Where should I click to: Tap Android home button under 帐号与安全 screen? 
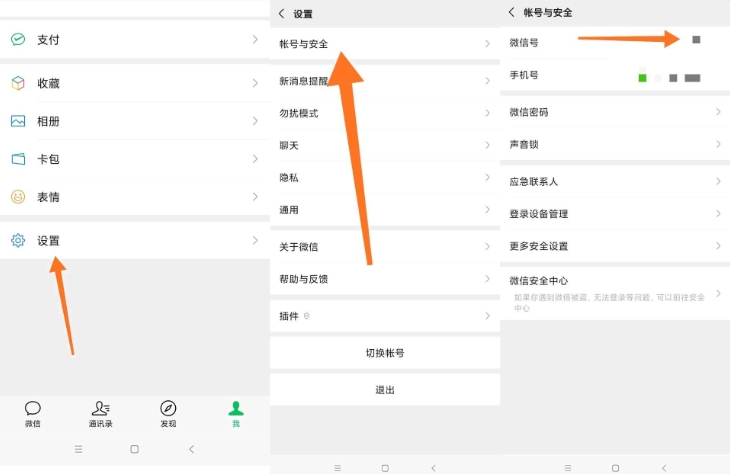tap(615, 468)
